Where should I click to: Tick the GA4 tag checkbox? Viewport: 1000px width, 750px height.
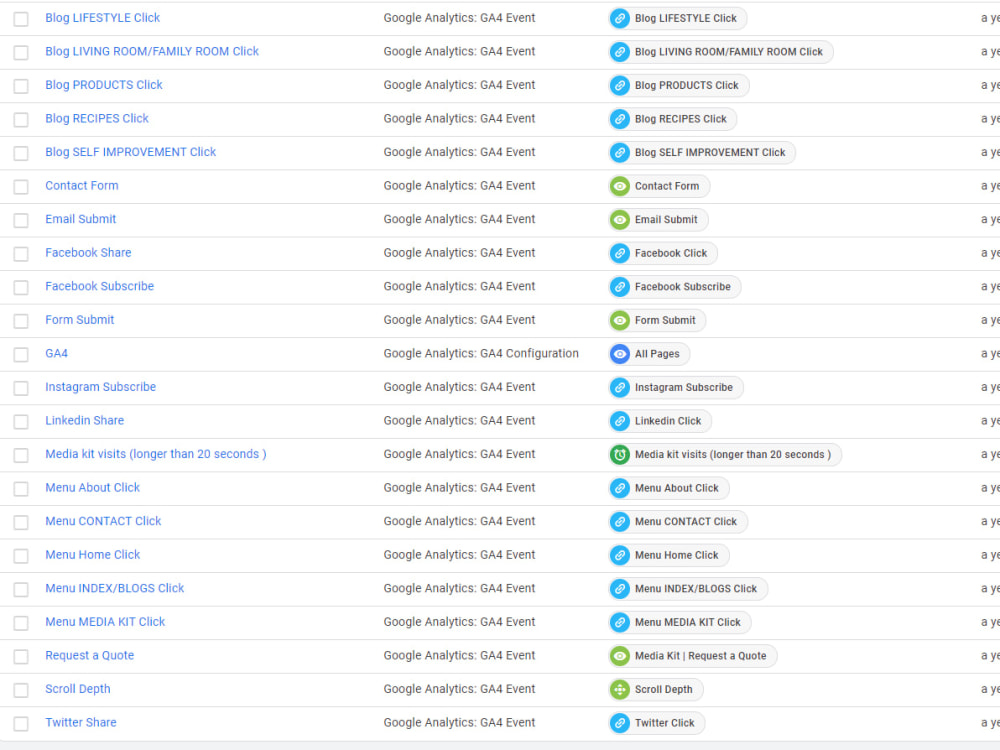(21, 355)
